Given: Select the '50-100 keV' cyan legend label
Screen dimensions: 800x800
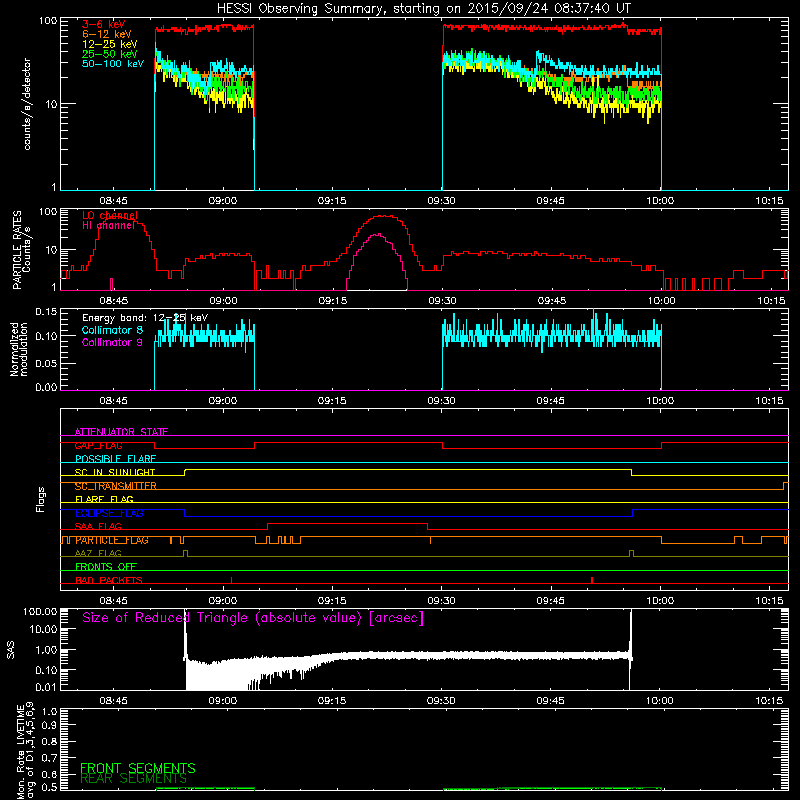Looking at the screenshot, I should [113, 64].
